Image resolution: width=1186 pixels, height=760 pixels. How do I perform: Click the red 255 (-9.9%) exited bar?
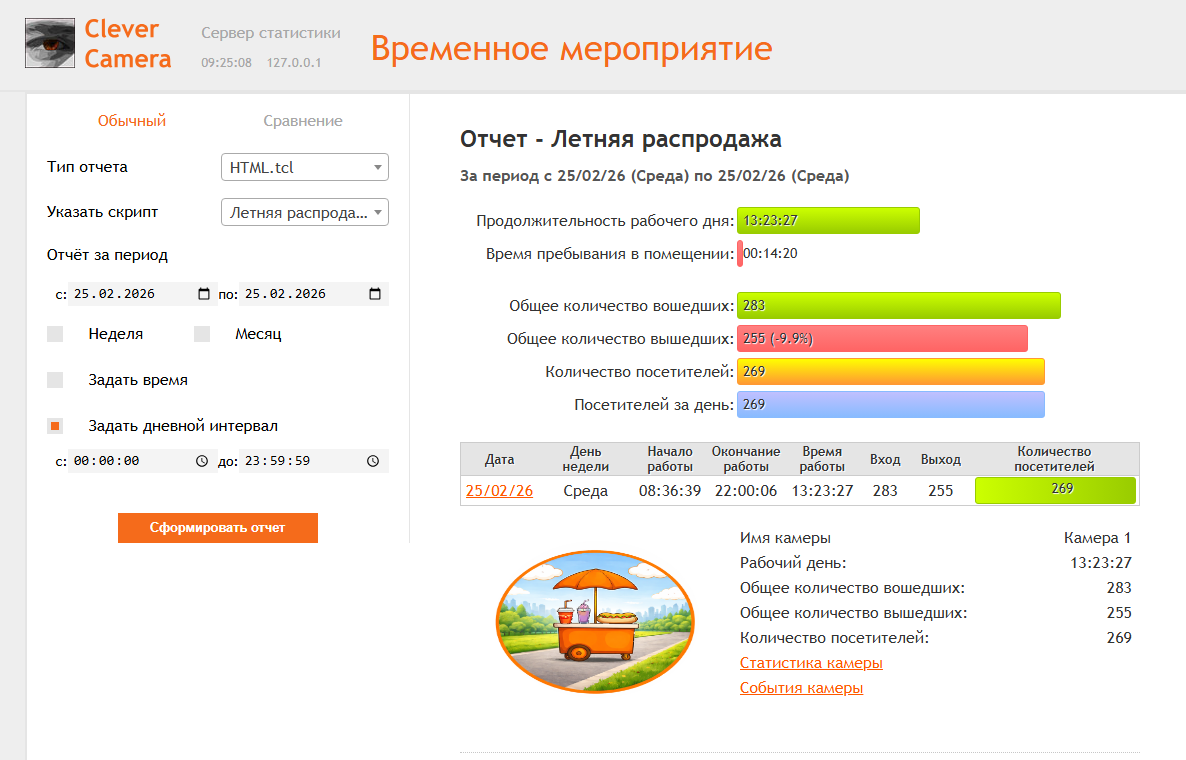pyautogui.click(x=882, y=339)
